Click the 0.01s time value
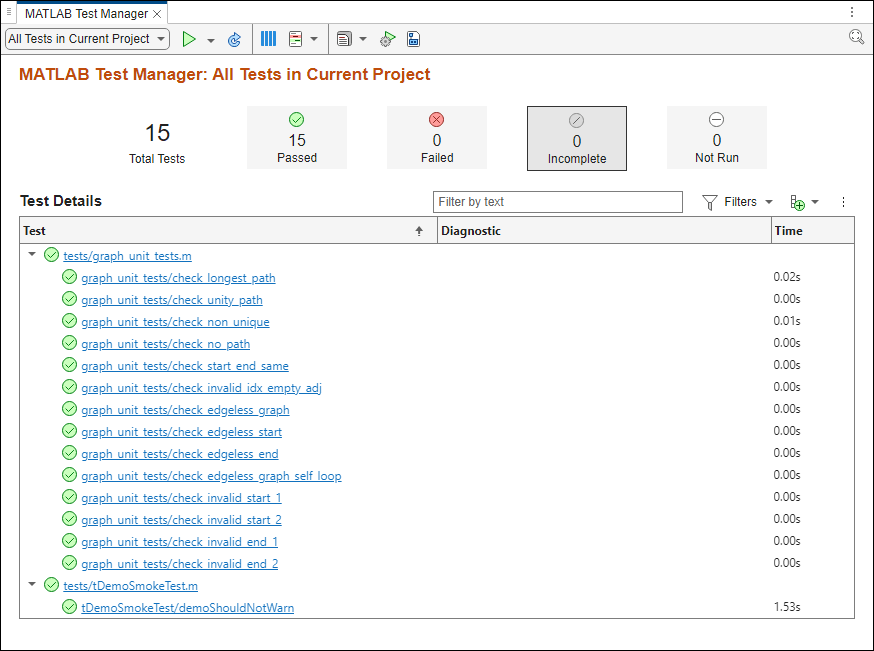This screenshot has width=874, height=651. 787,320
